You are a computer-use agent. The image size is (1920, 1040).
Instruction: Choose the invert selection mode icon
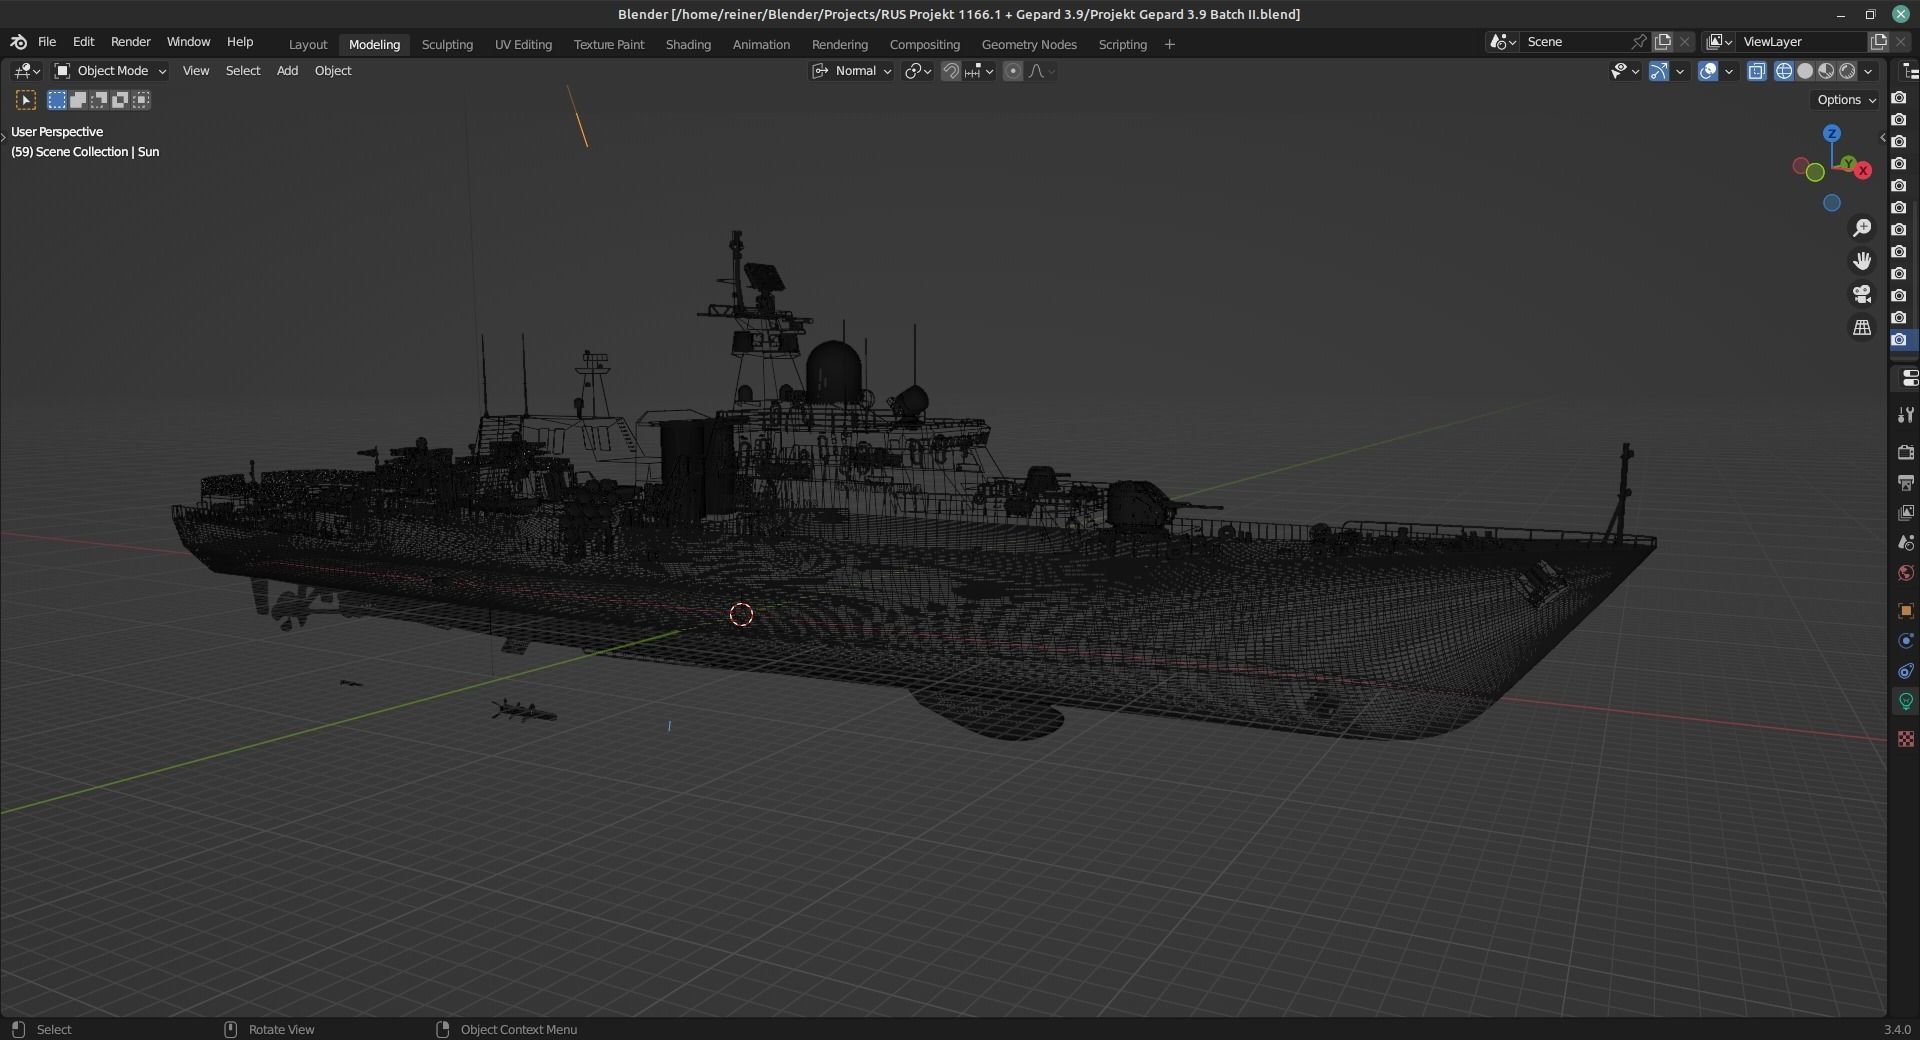point(120,100)
